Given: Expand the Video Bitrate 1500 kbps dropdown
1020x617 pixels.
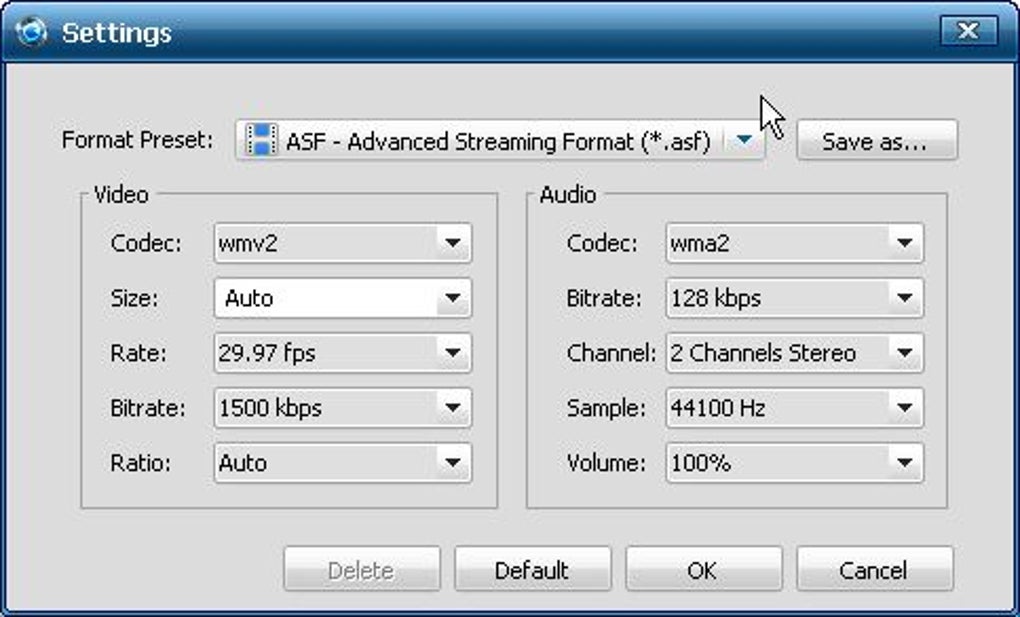Looking at the screenshot, I should point(452,408).
